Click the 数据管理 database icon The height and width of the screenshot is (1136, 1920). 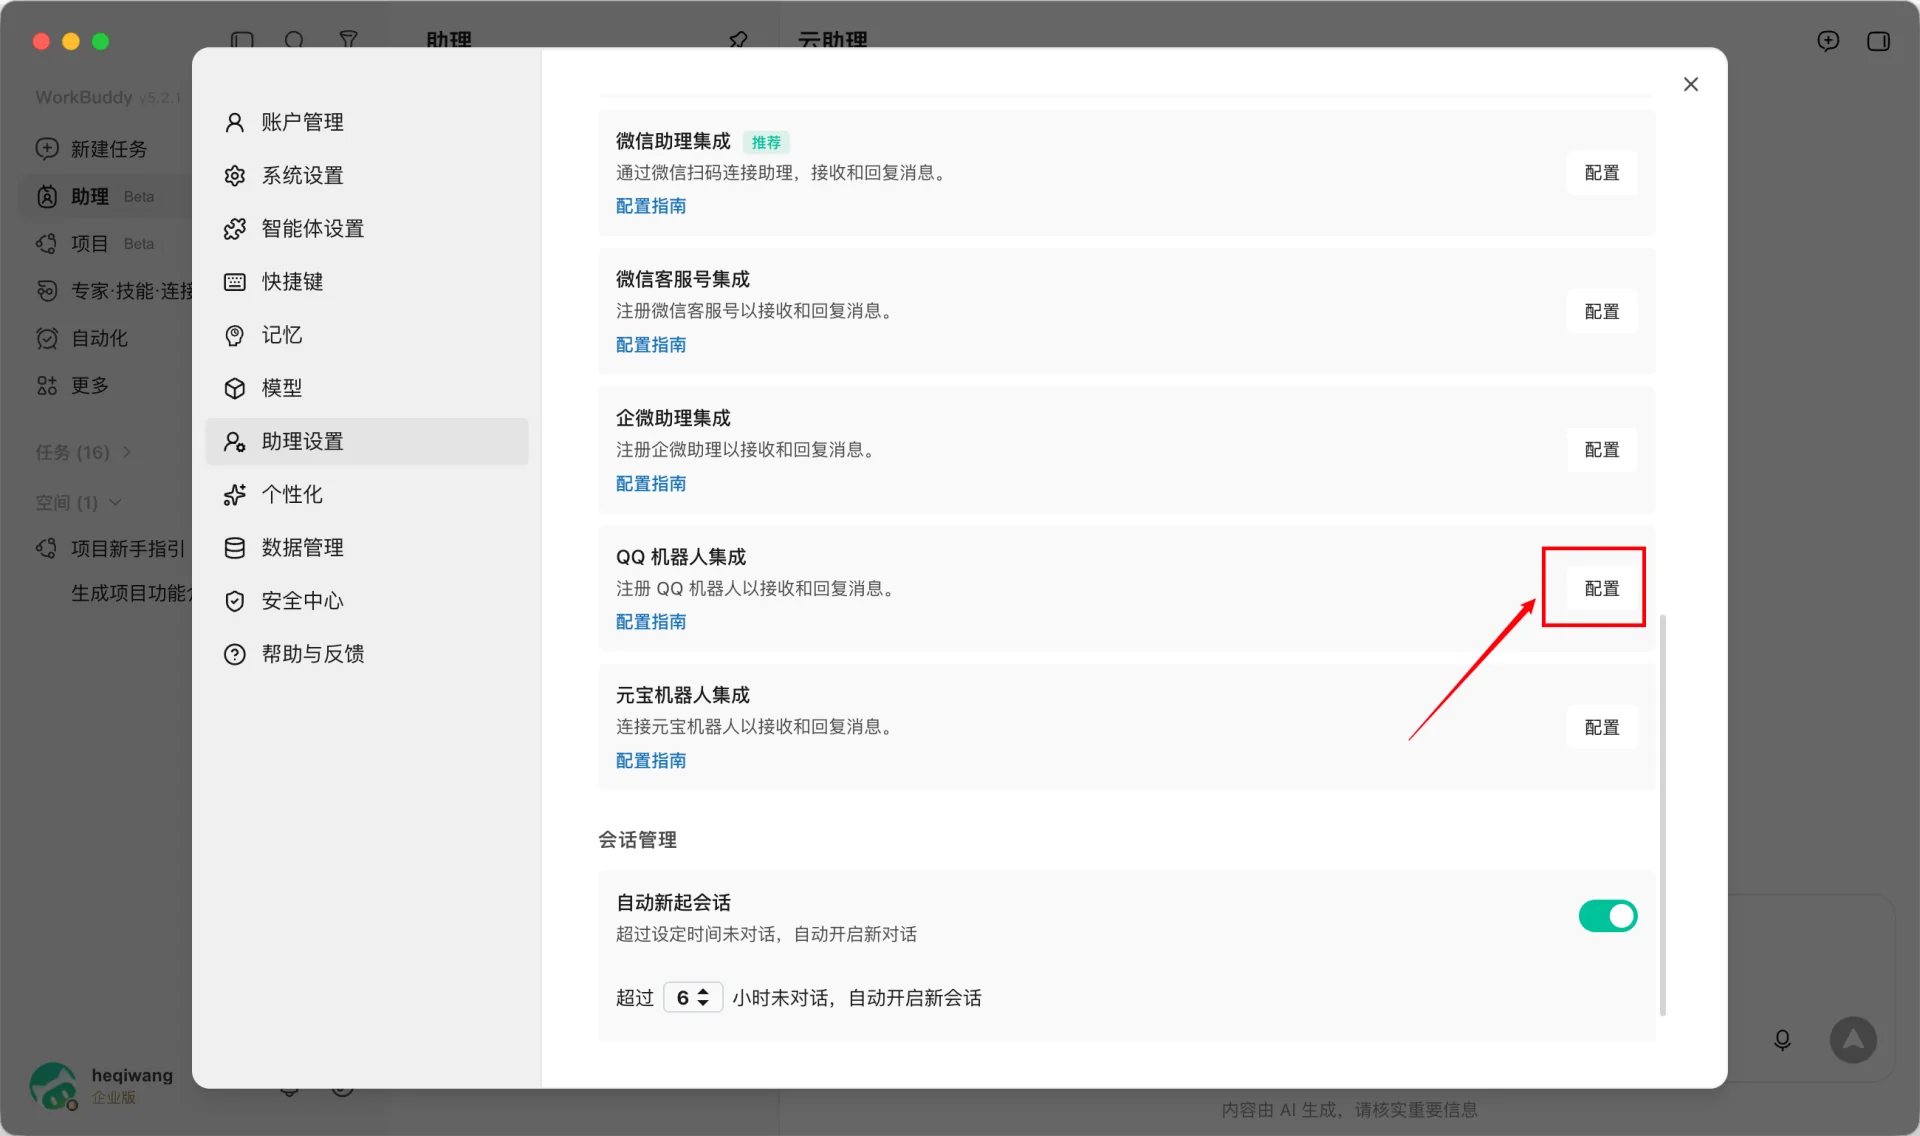(235, 547)
